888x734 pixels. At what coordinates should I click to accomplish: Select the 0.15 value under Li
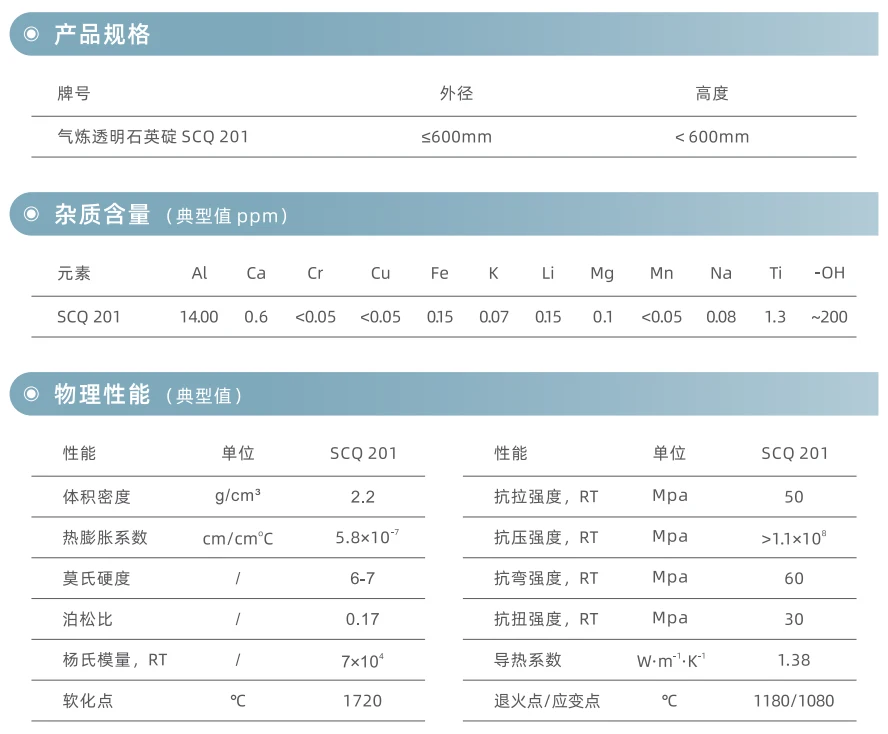pos(548,317)
